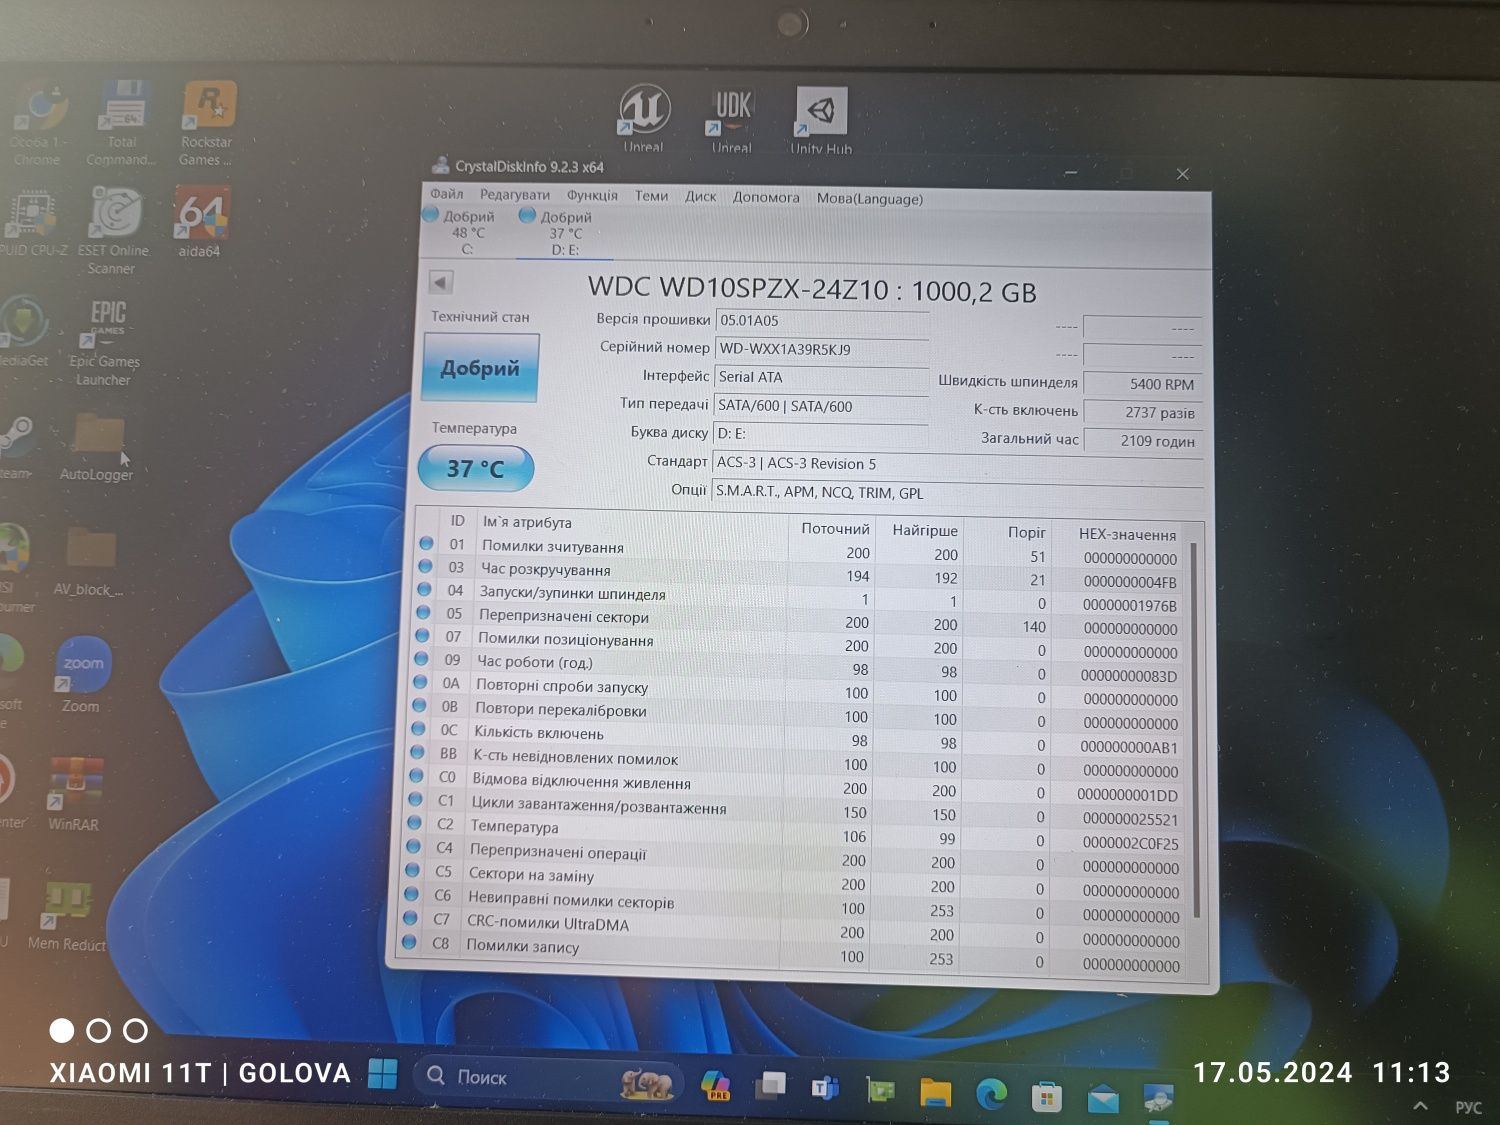Screen dimensions: 1500x1125
Task: Select the CRC-помилки UltraDMA row
Action: [x=791, y=930]
